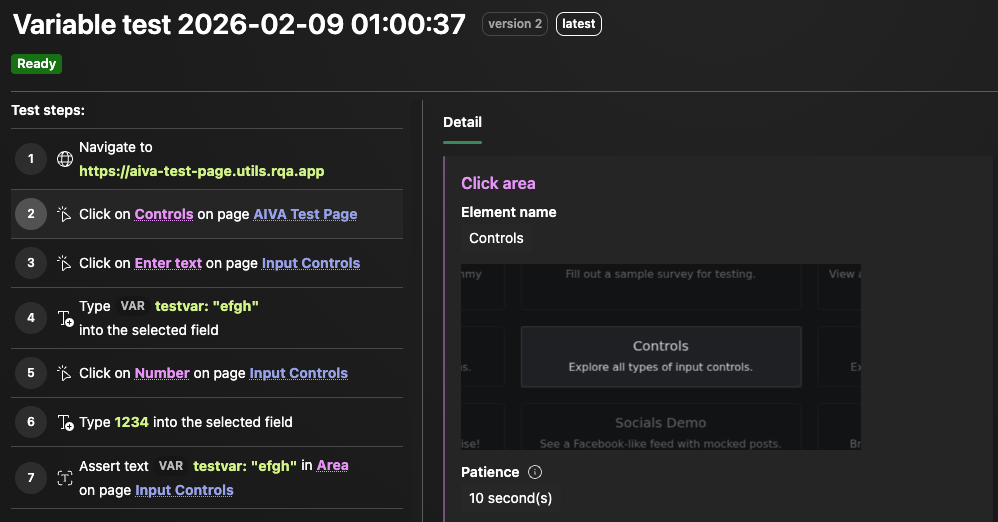Click the Variable test title
Viewport: 998px width, 522px height.
coord(239,25)
